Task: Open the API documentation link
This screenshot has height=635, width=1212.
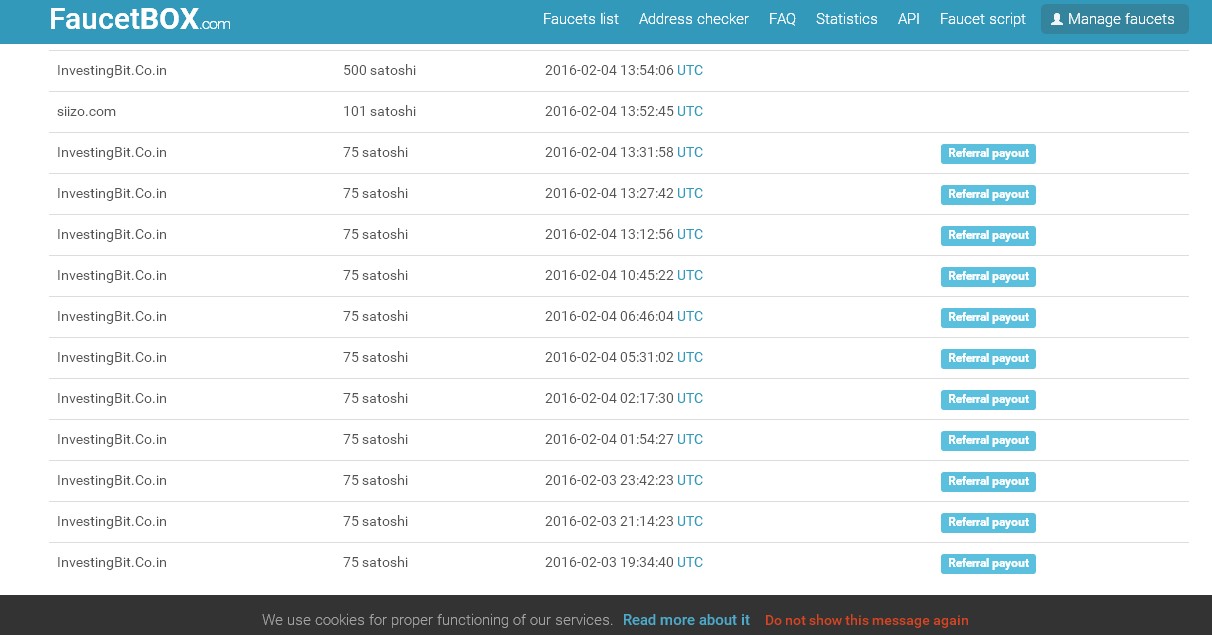Action: coord(909,19)
